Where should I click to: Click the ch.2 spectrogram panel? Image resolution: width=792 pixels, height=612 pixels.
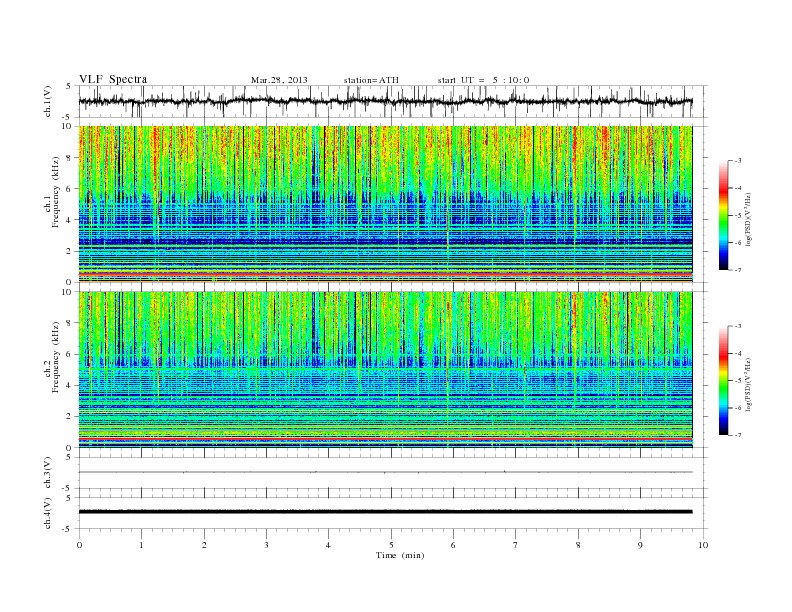tap(385, 370)
